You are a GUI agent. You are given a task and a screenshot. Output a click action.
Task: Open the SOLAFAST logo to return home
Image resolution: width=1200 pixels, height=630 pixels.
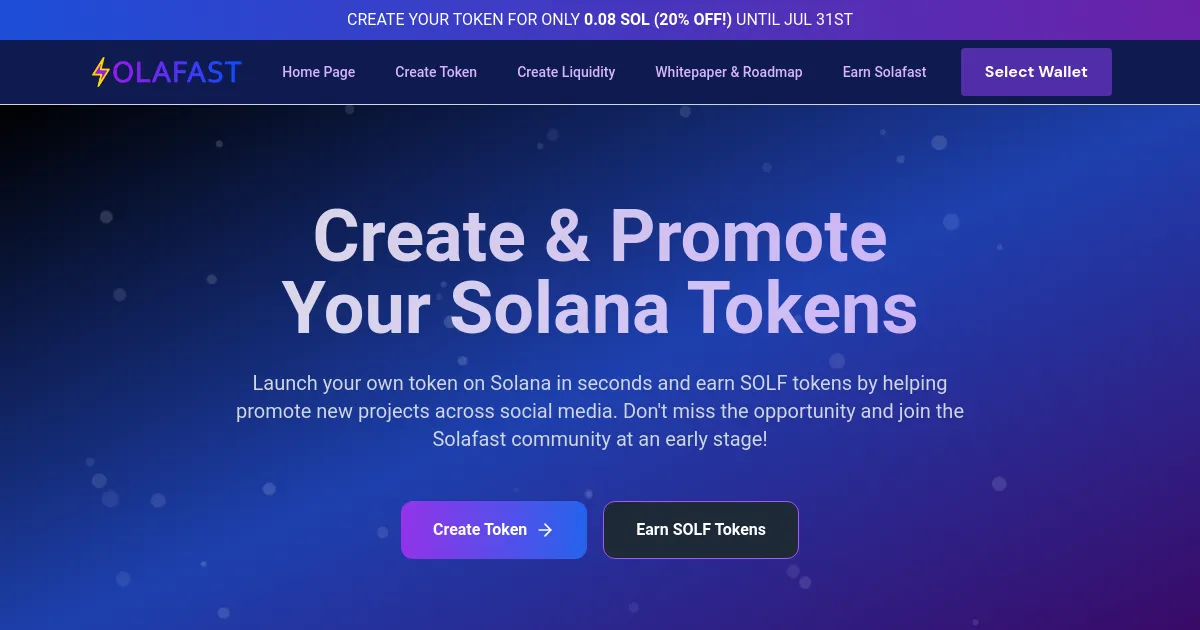(x=165, y=71)
